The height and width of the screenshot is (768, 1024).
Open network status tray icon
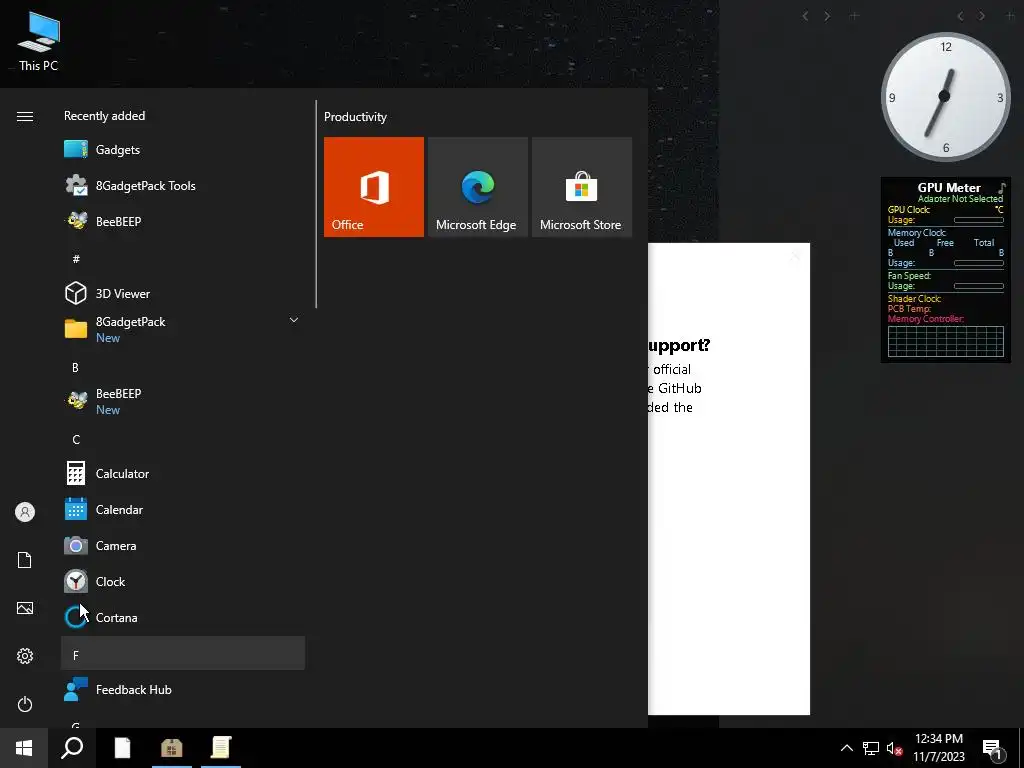coord(871,748)
